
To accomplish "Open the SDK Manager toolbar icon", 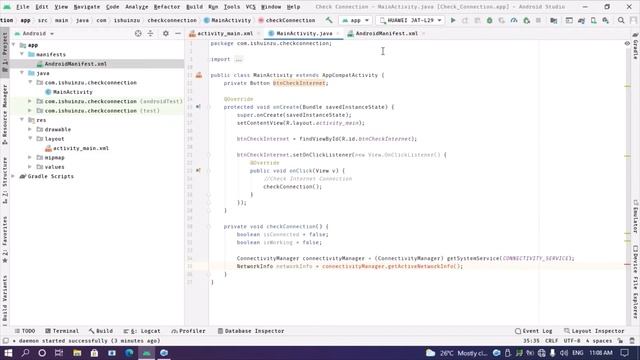I will point(606,20).
